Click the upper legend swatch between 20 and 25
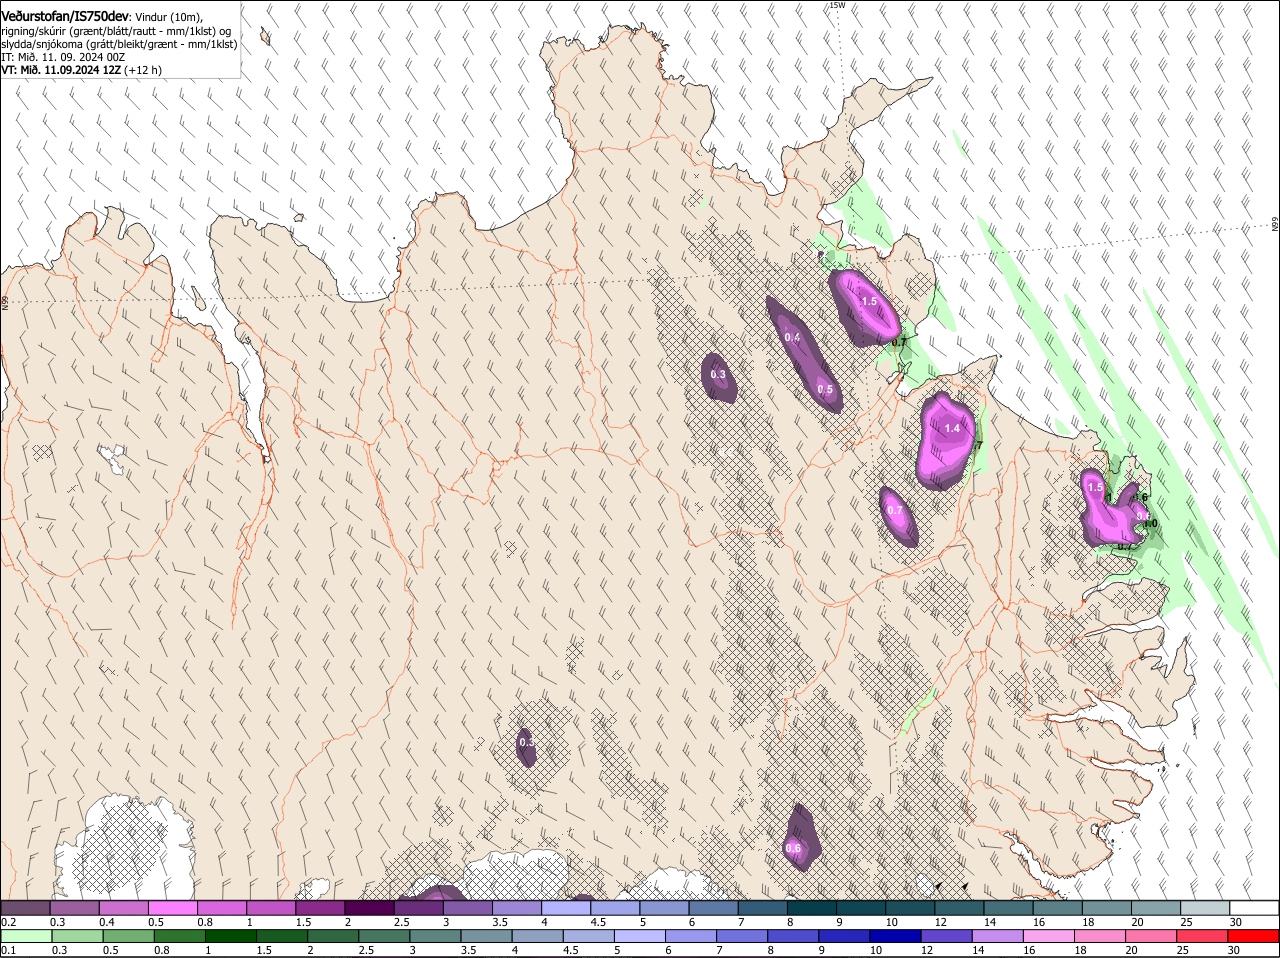 click(1154, 907)
